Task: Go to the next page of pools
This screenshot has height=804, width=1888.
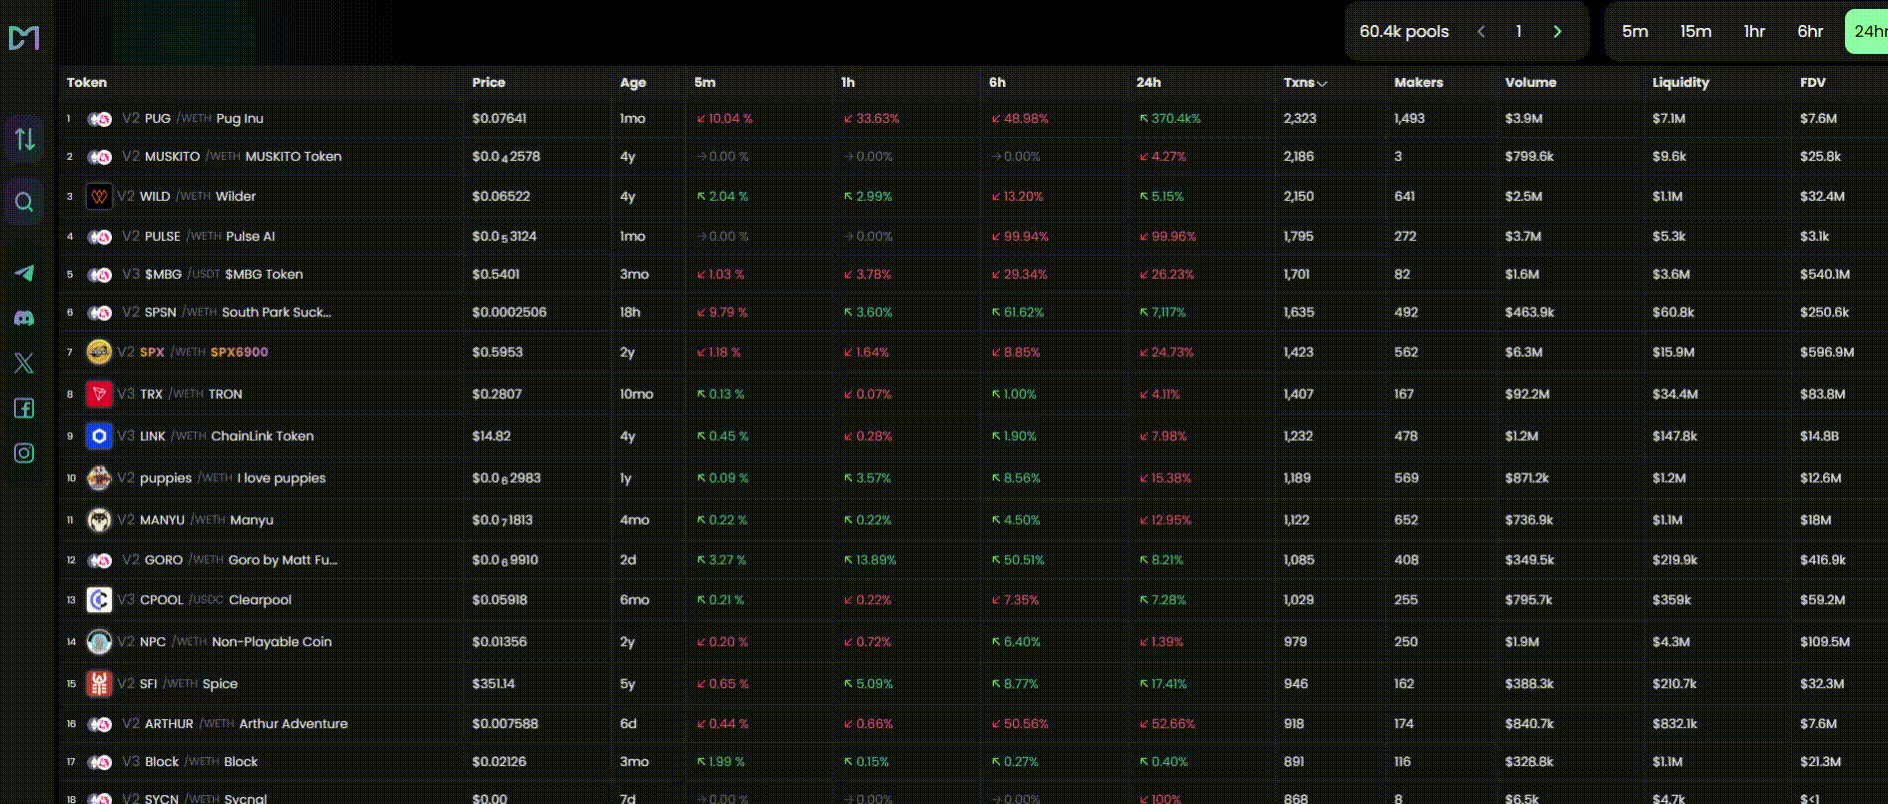Action: 1556,31
